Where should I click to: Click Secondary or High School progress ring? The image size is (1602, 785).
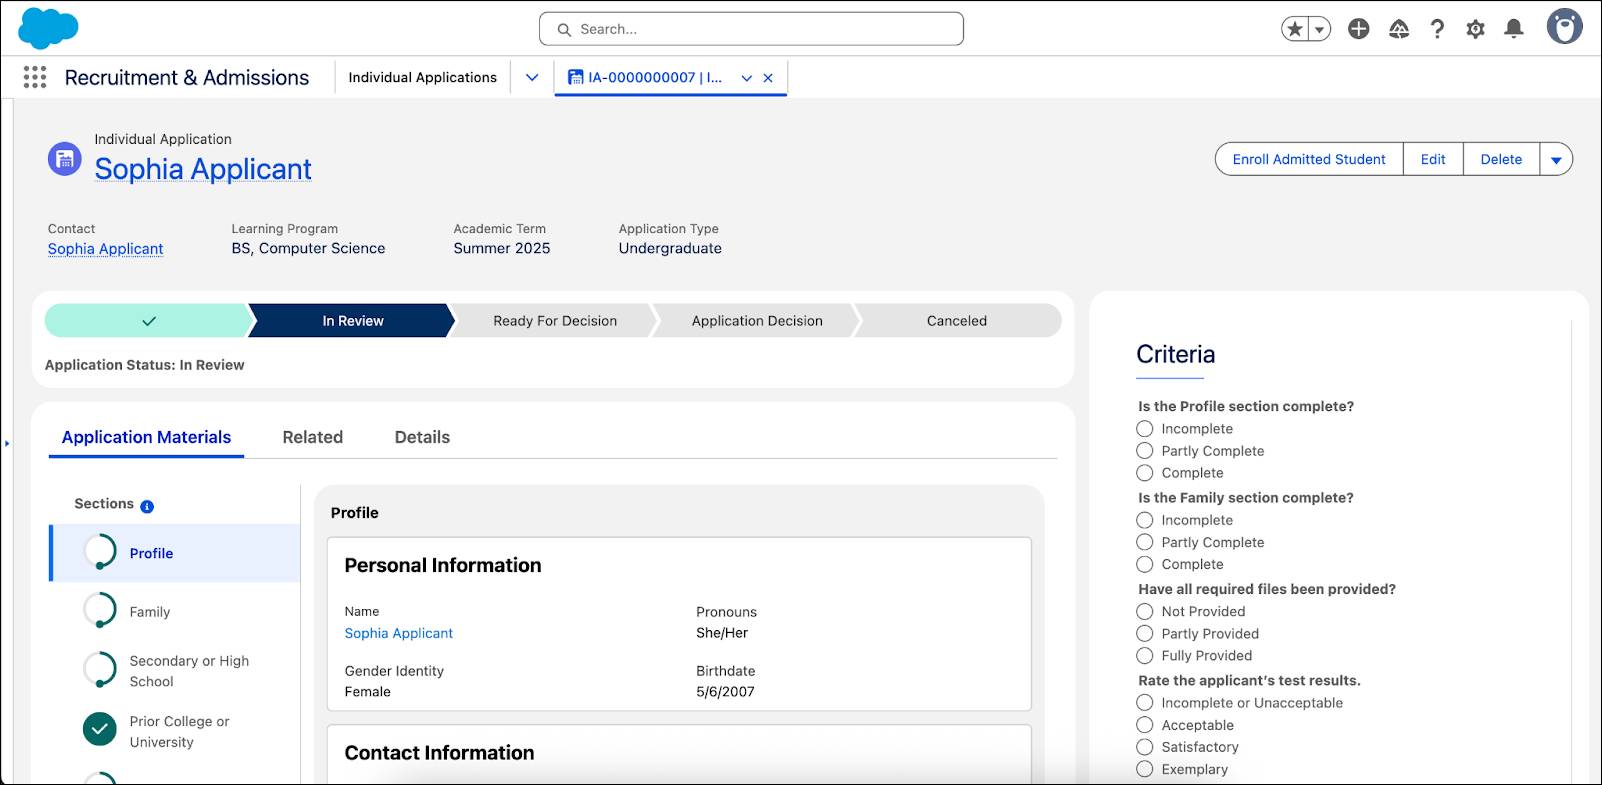[100, 669]
